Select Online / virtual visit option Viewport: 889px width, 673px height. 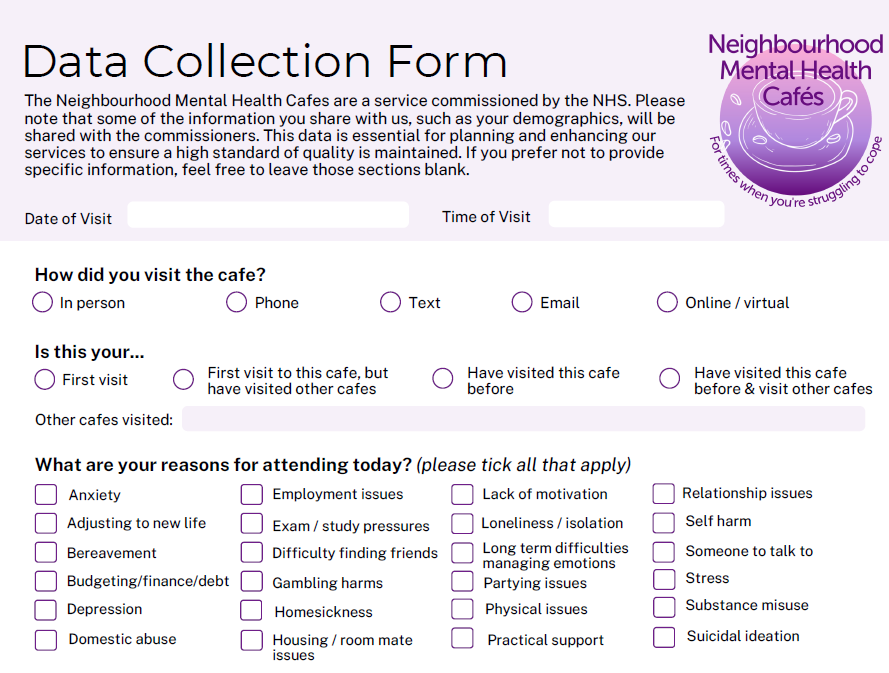pos(667,302)
